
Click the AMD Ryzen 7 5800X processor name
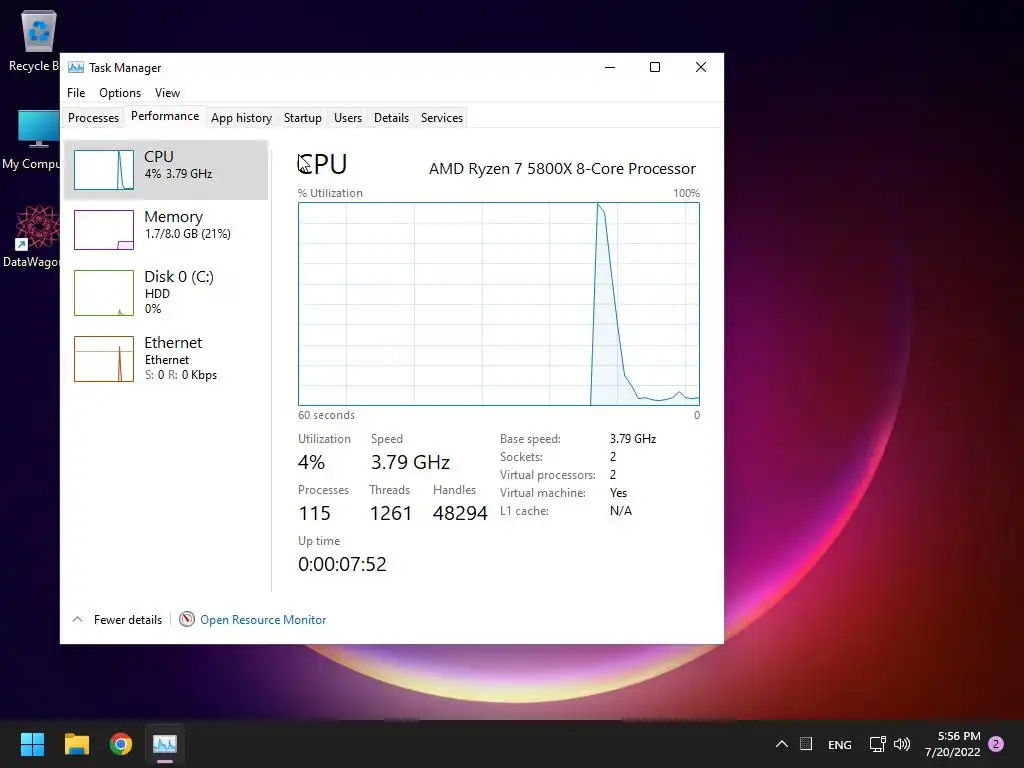(x=562, y=168)
